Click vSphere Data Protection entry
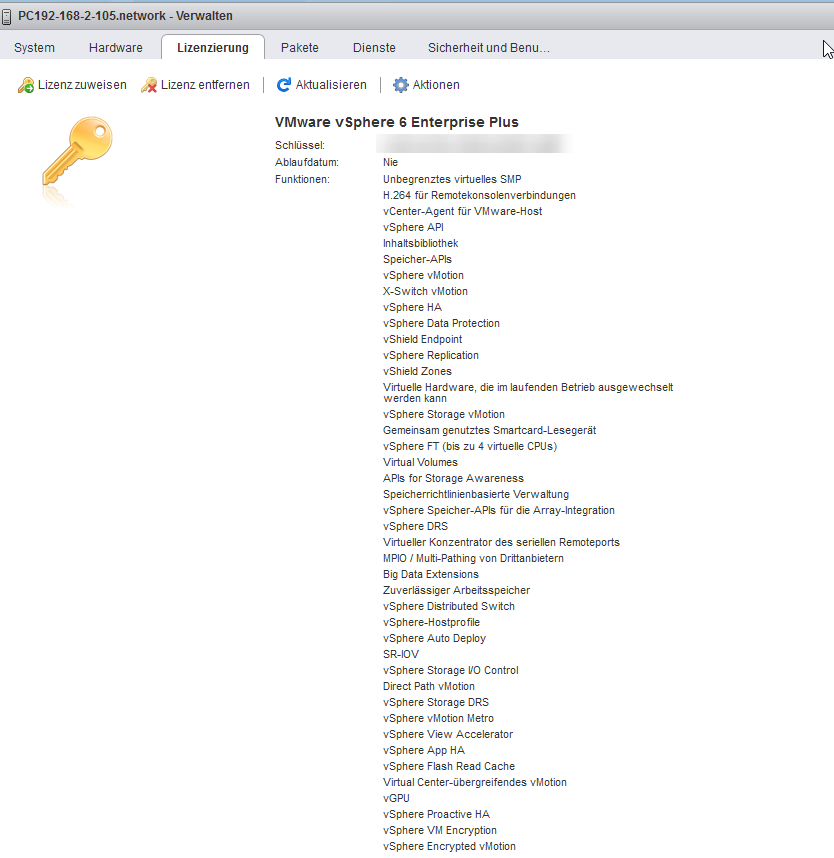 tap(441, 323)
